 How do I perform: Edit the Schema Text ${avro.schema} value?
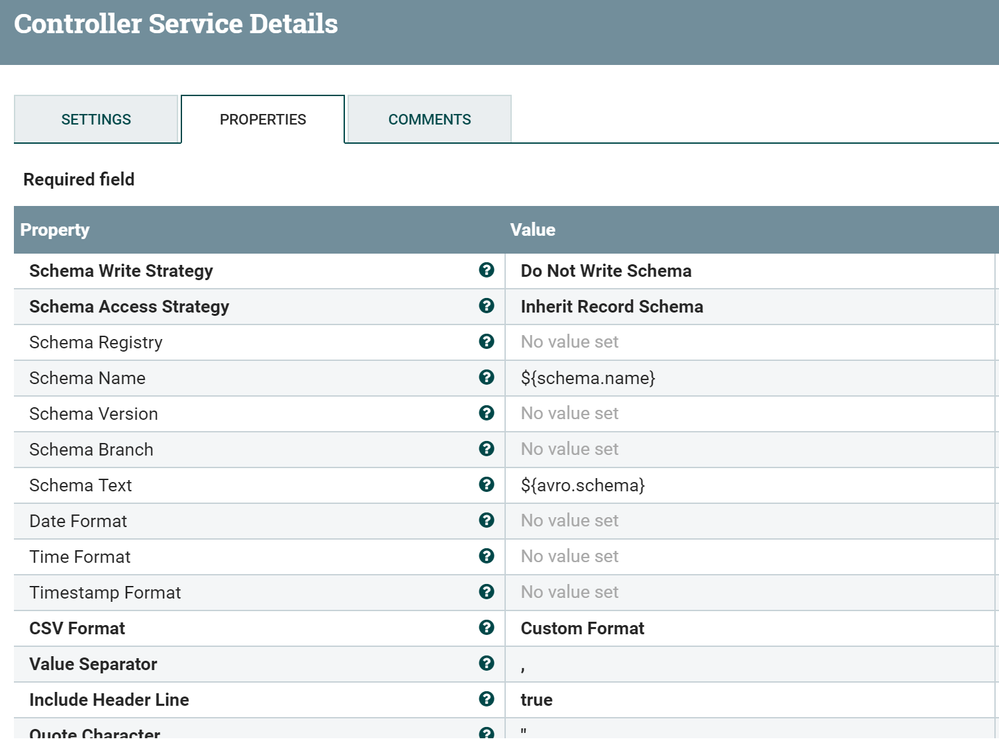pyautogui.click(x=583, y=485)
